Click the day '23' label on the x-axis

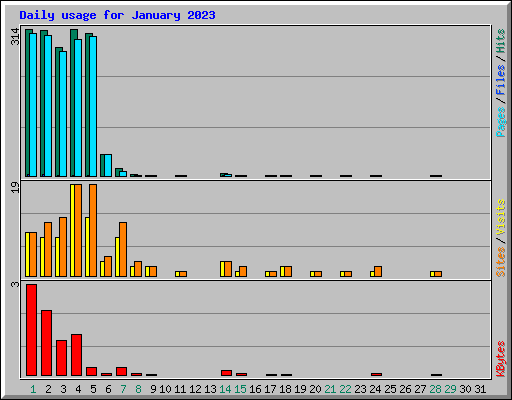pos(360,389)
